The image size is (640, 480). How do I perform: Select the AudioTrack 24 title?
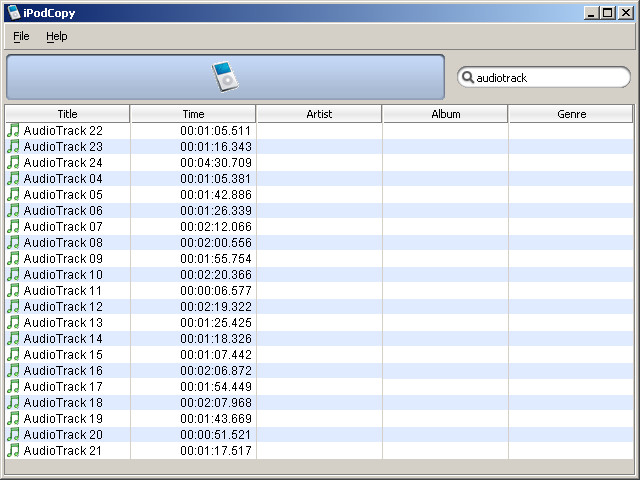(x=63, y=162)
